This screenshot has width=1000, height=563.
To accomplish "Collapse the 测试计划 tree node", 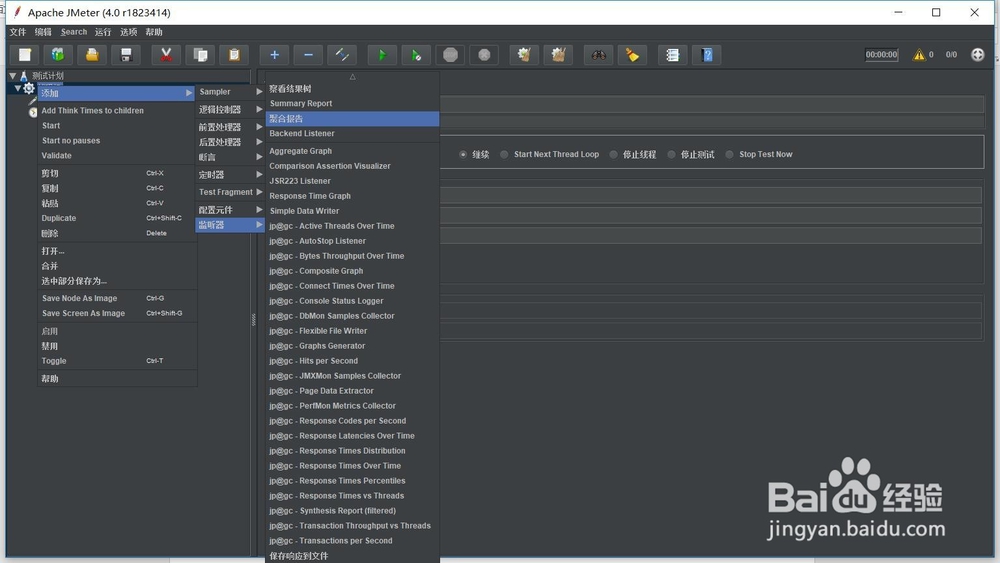I will point(12,76).
